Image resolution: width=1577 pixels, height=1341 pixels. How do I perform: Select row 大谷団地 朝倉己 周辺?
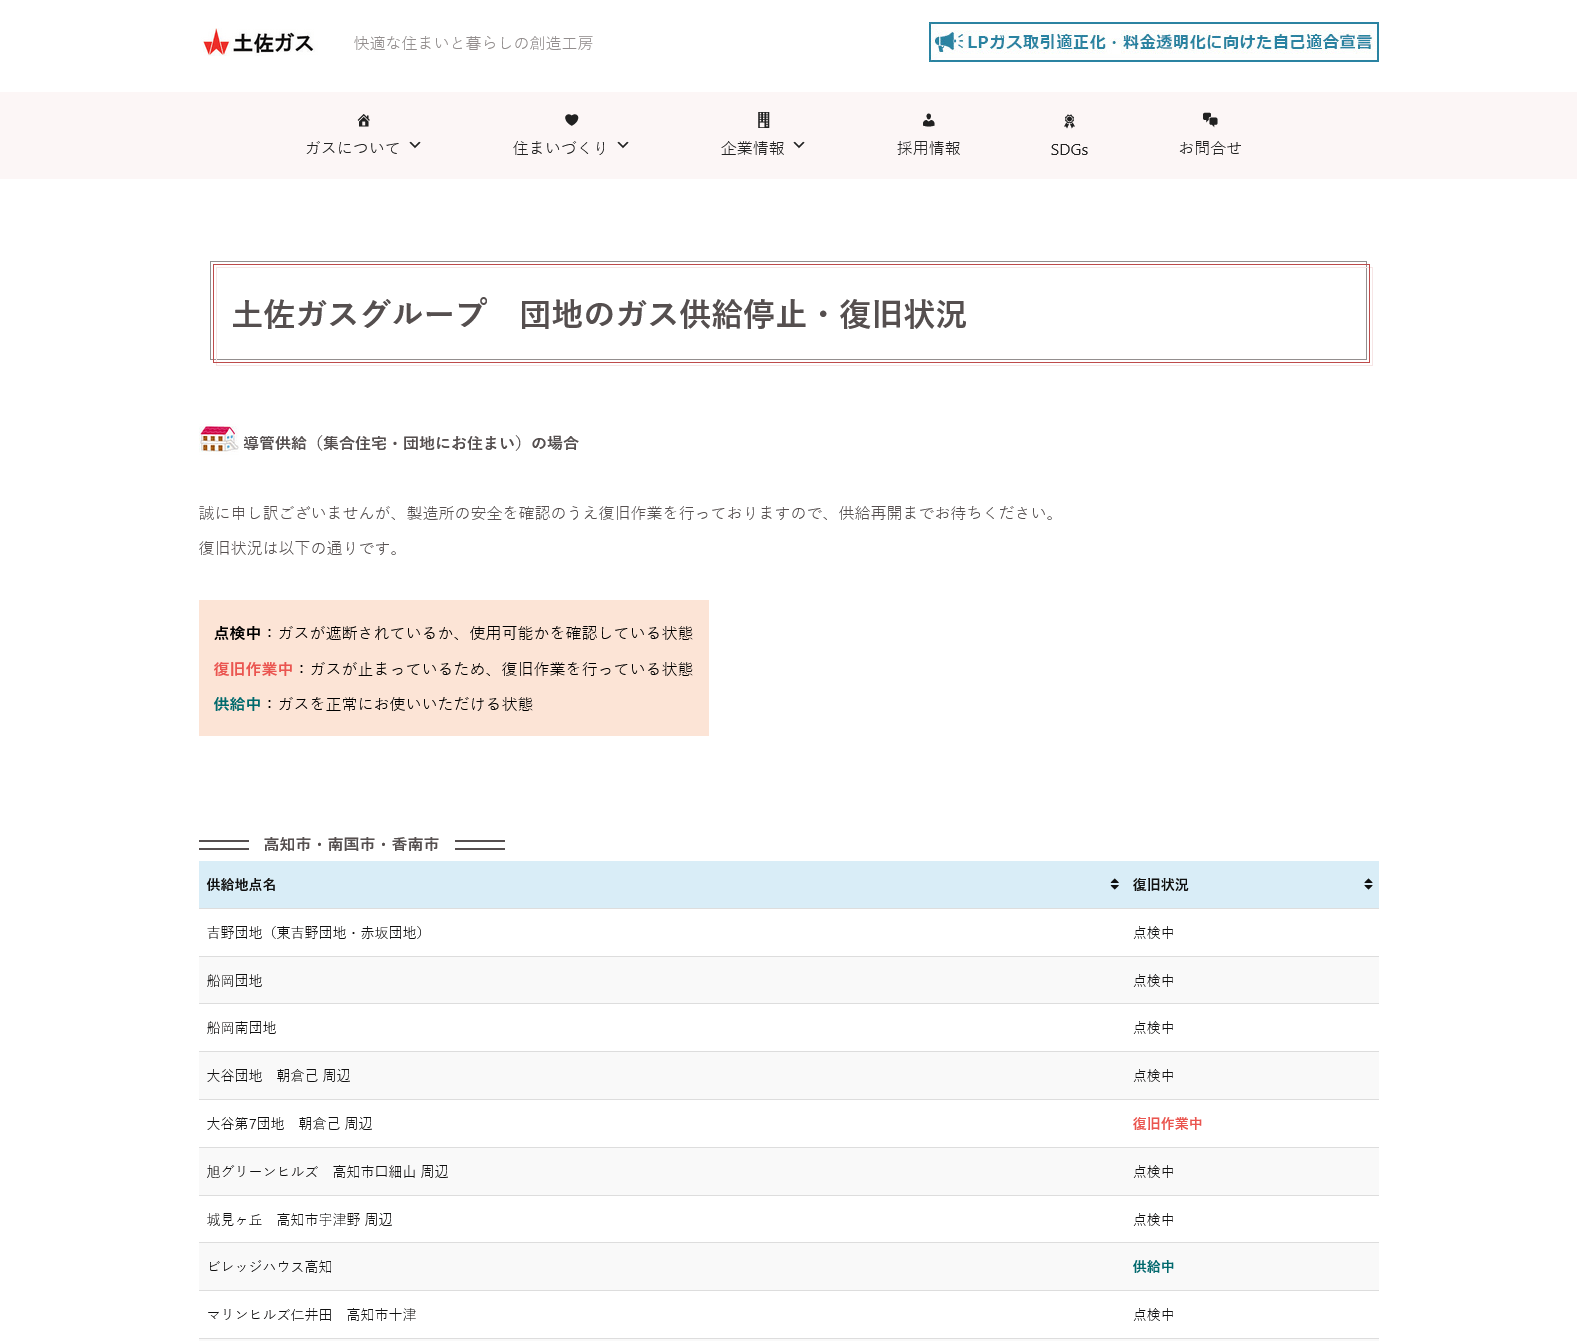[x=789, y=1076]
